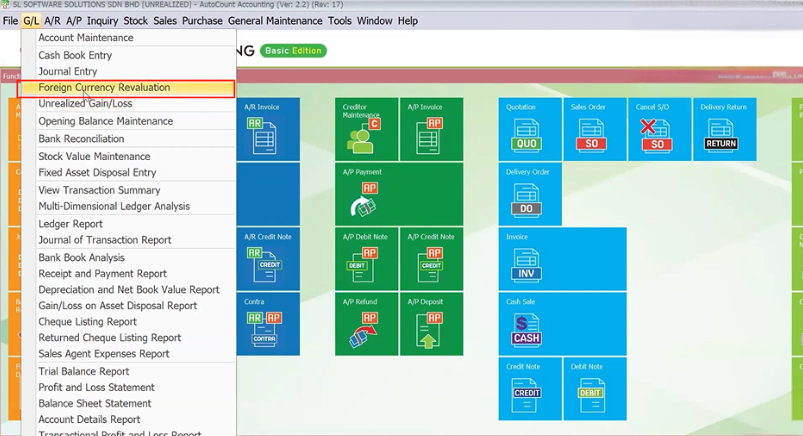
Task: Open the A/P Payment tile
Action: pyautogui.click(x=399, y=194)
